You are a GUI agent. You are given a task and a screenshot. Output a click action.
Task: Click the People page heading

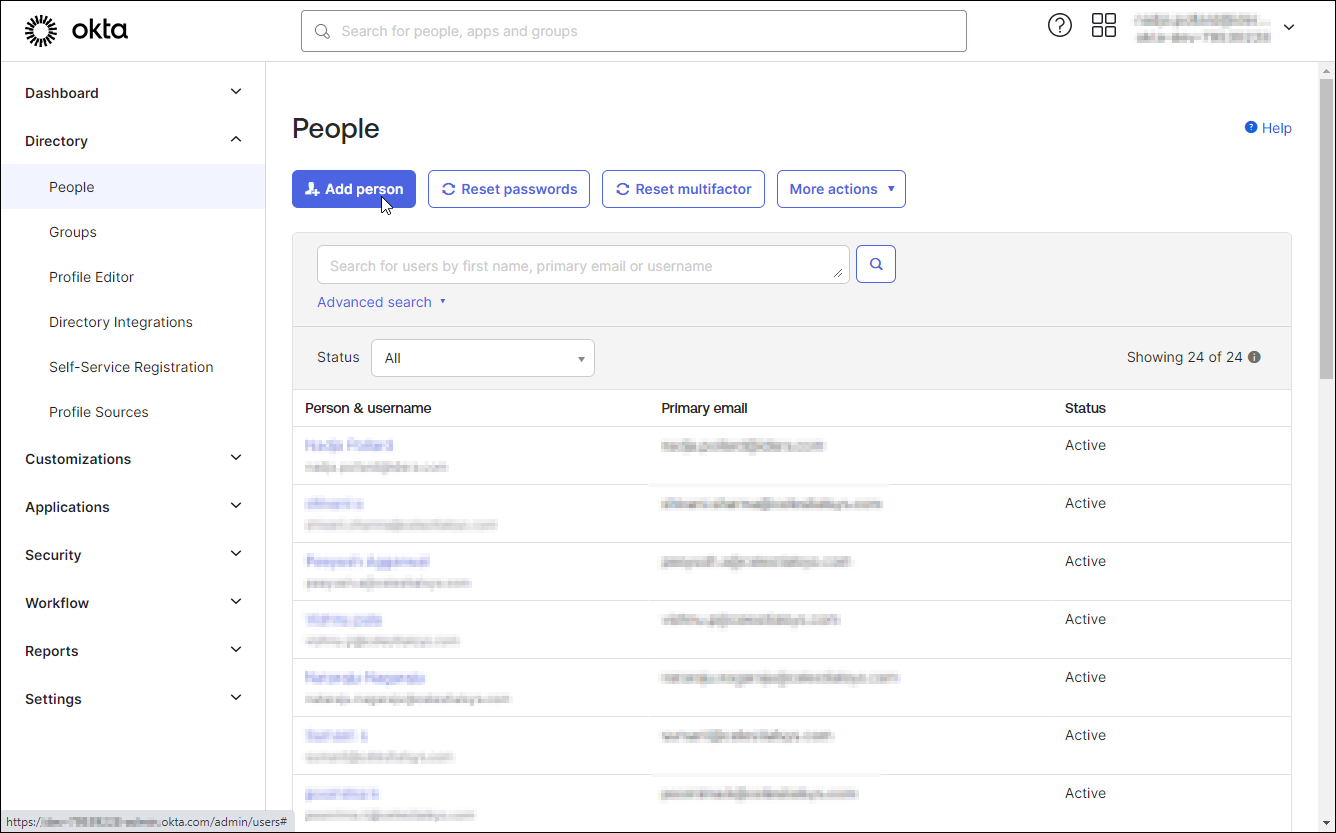pyautogui.click(x=336, y=128)
